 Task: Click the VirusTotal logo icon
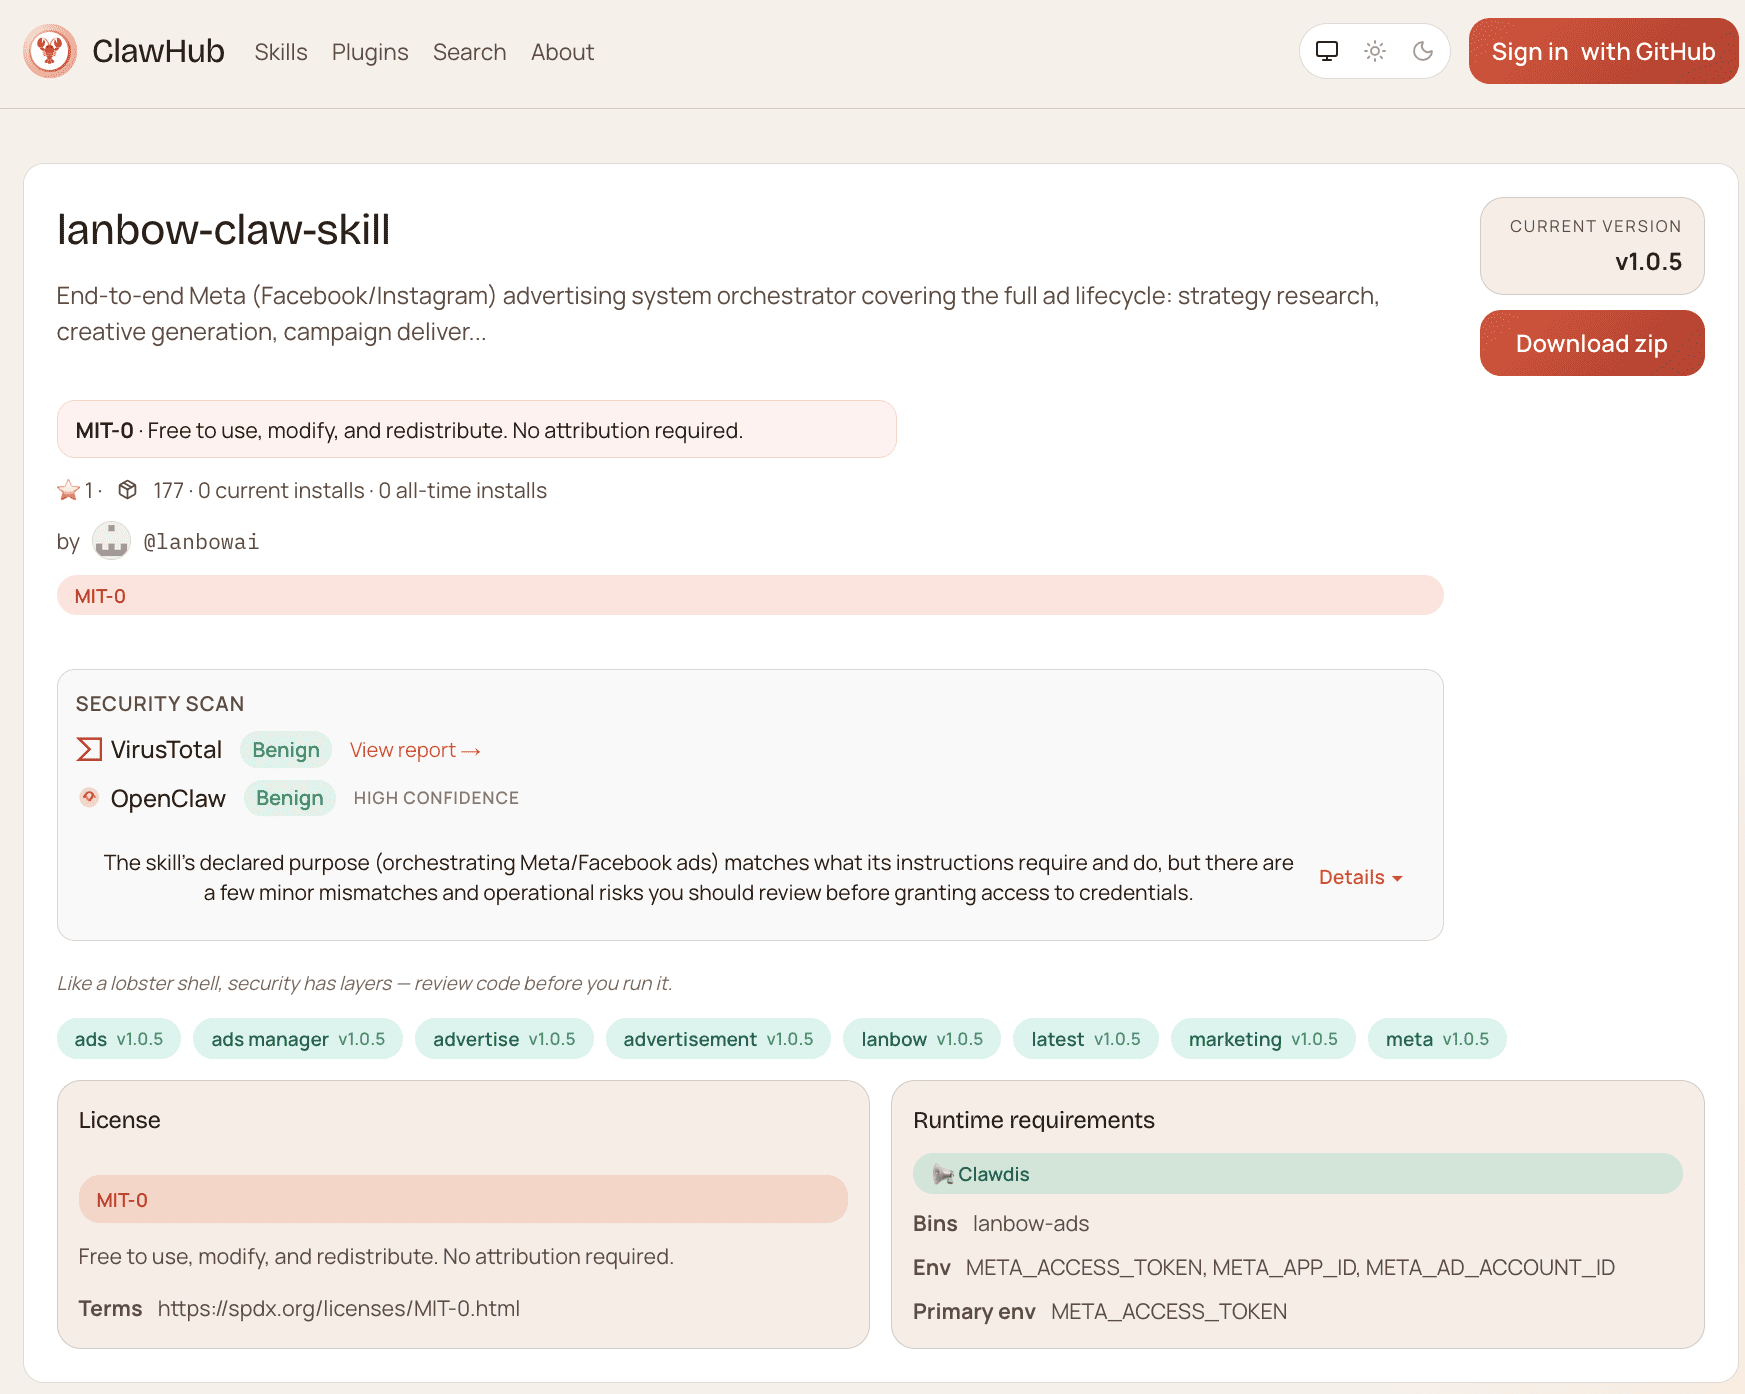click(x=89, y=749)
